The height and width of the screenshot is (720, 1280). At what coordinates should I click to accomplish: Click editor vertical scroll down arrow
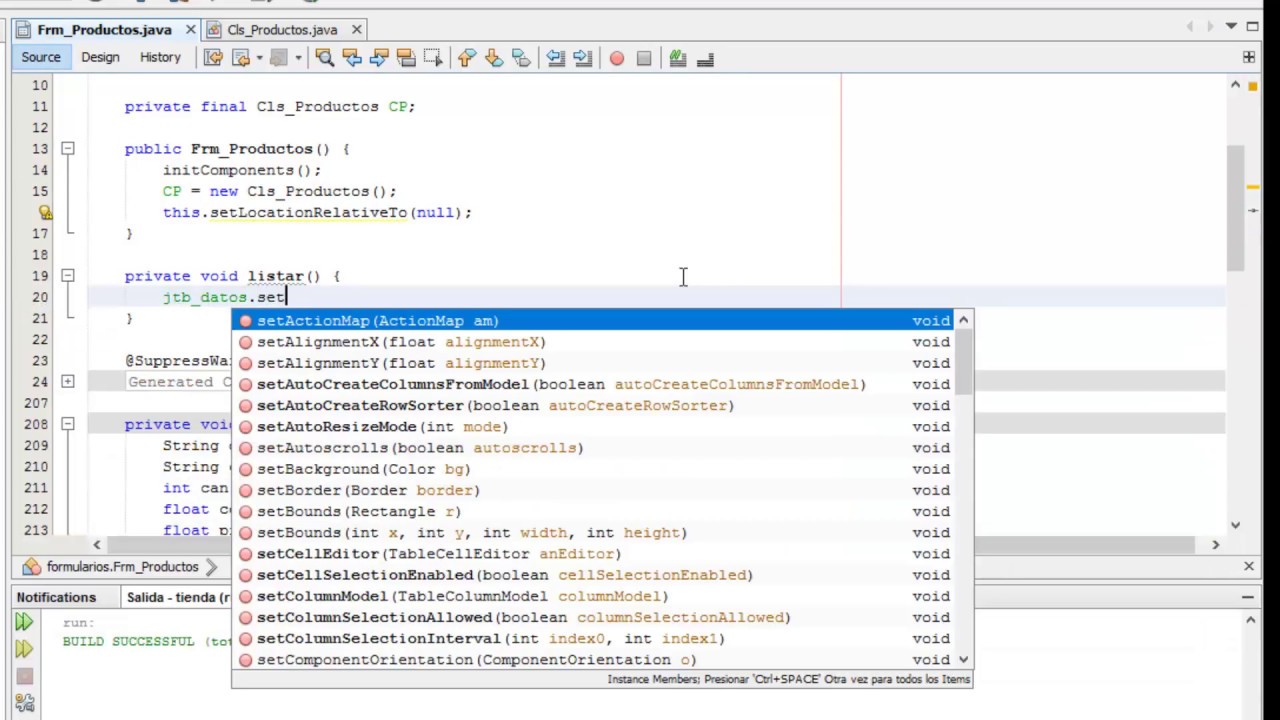[1235, 525]
